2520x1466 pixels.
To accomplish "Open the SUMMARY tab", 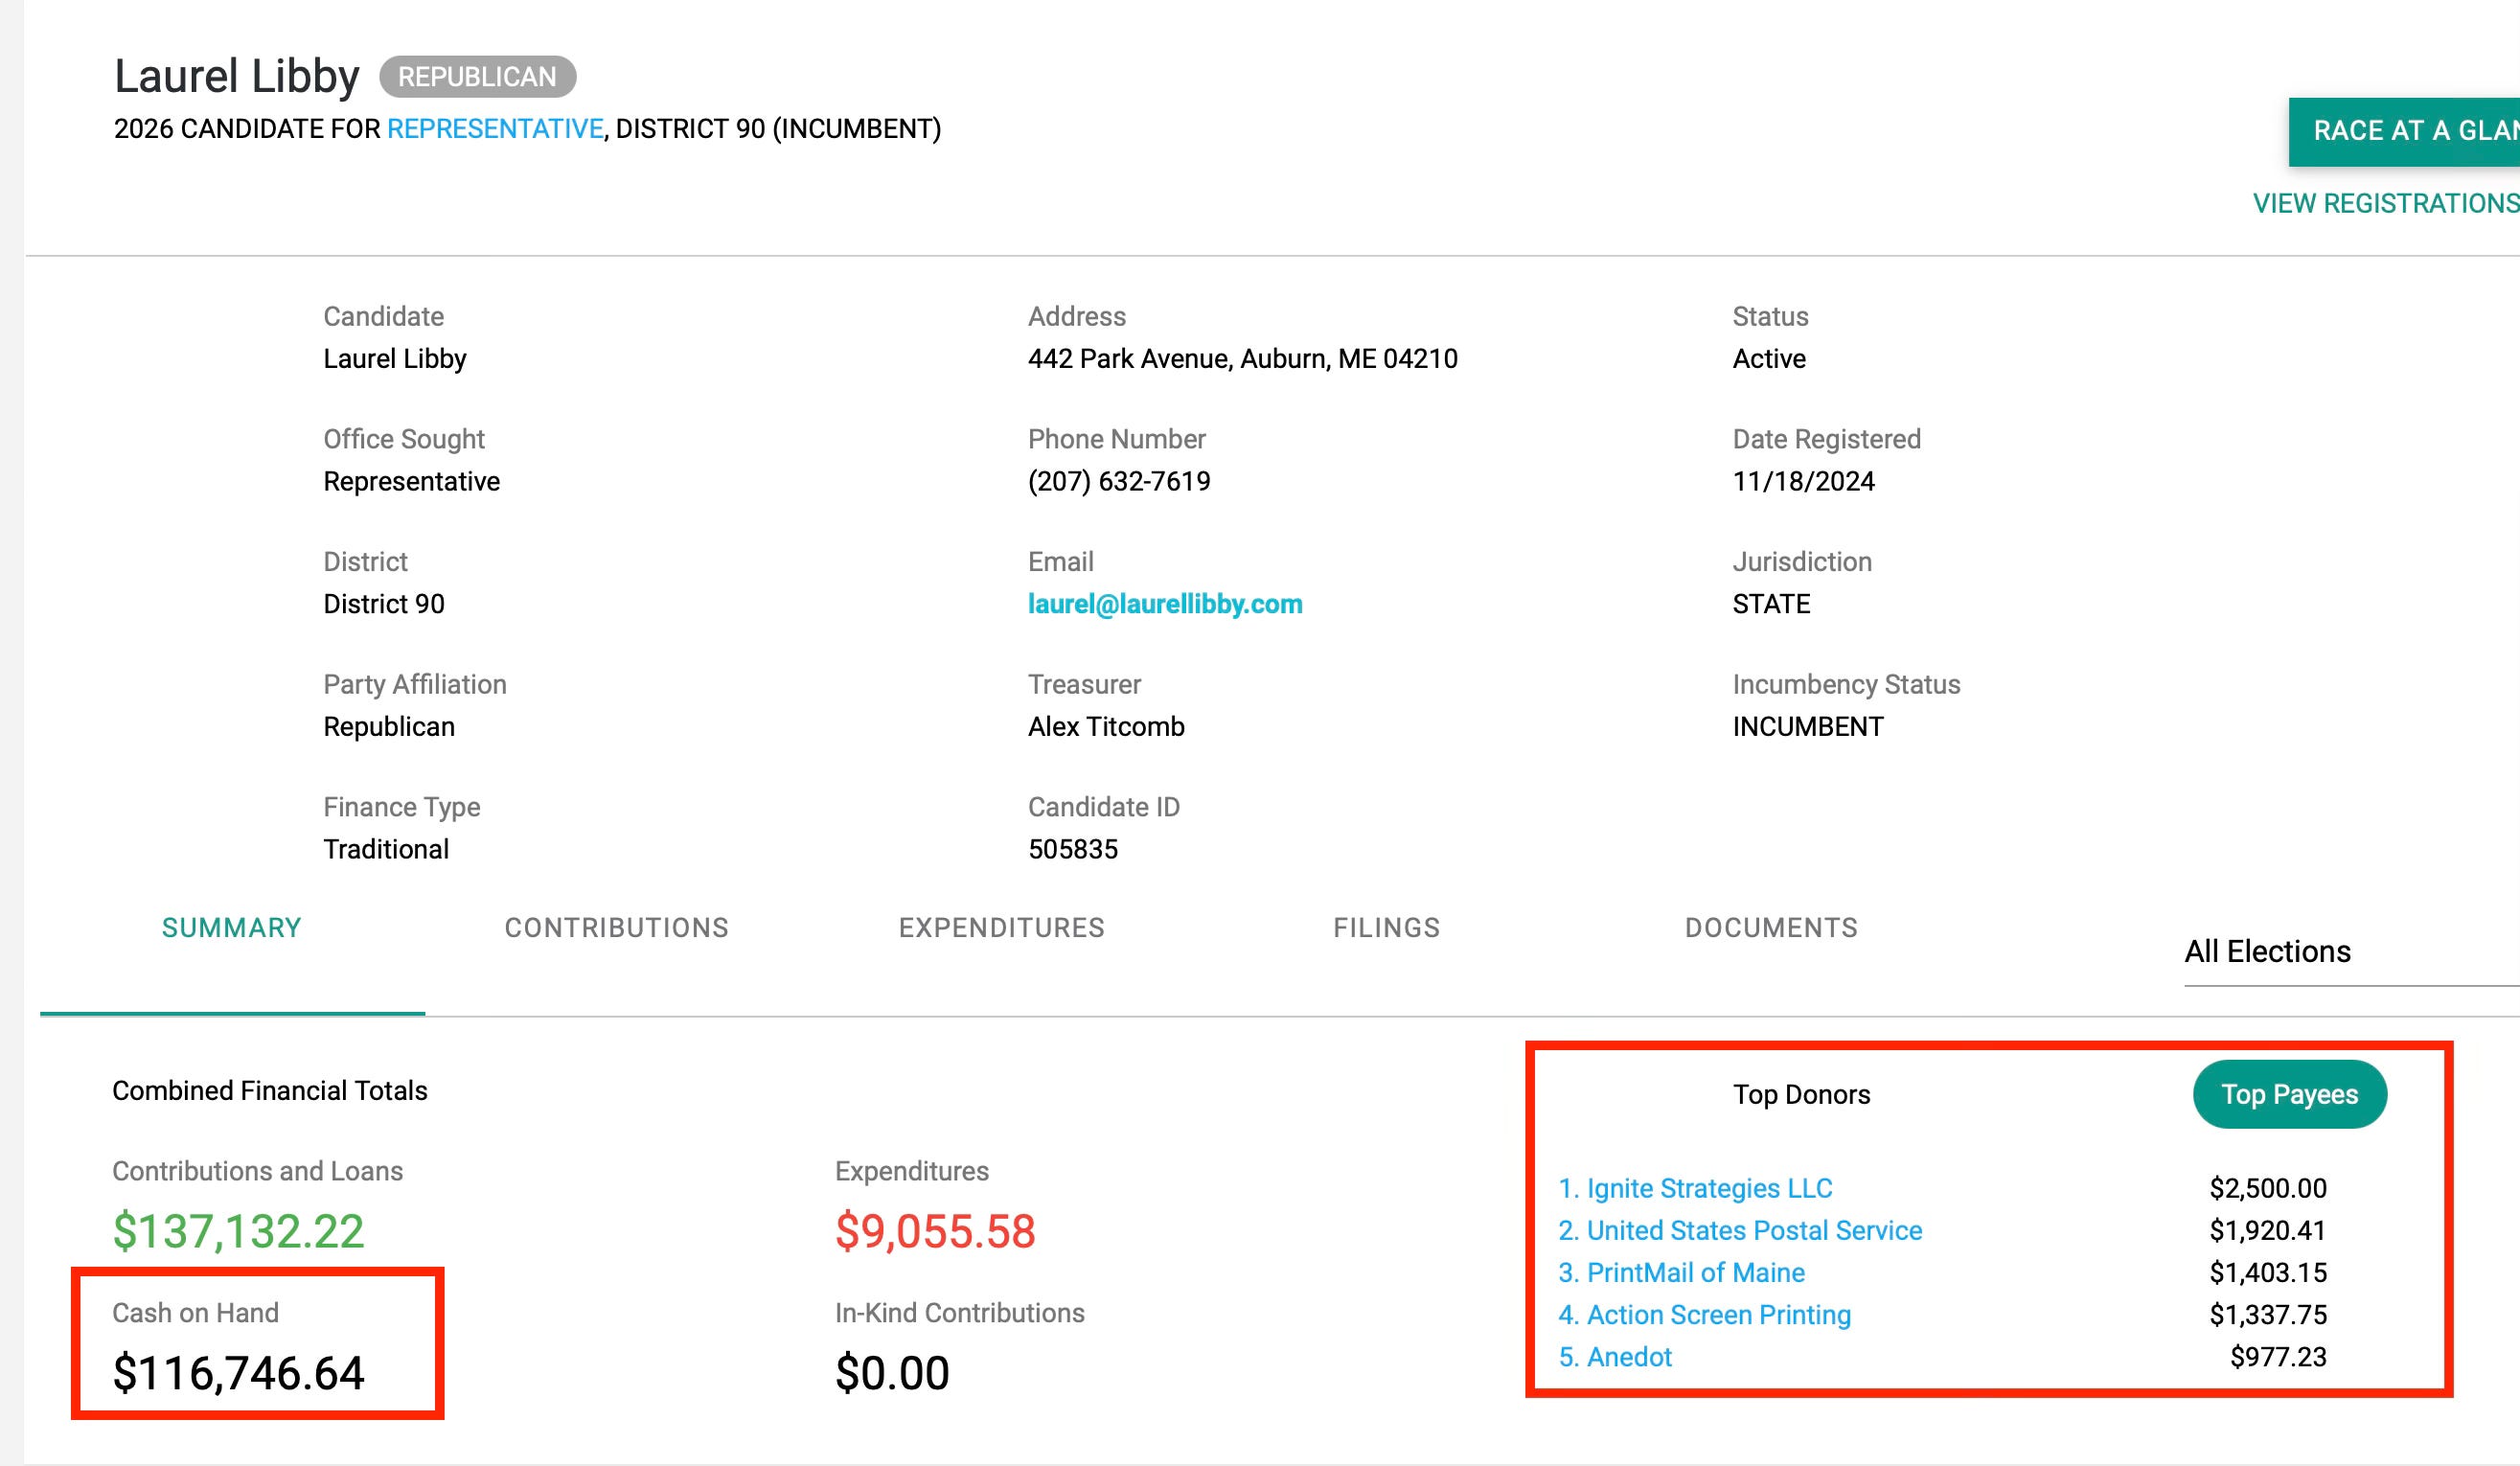I will click(231, 928).
